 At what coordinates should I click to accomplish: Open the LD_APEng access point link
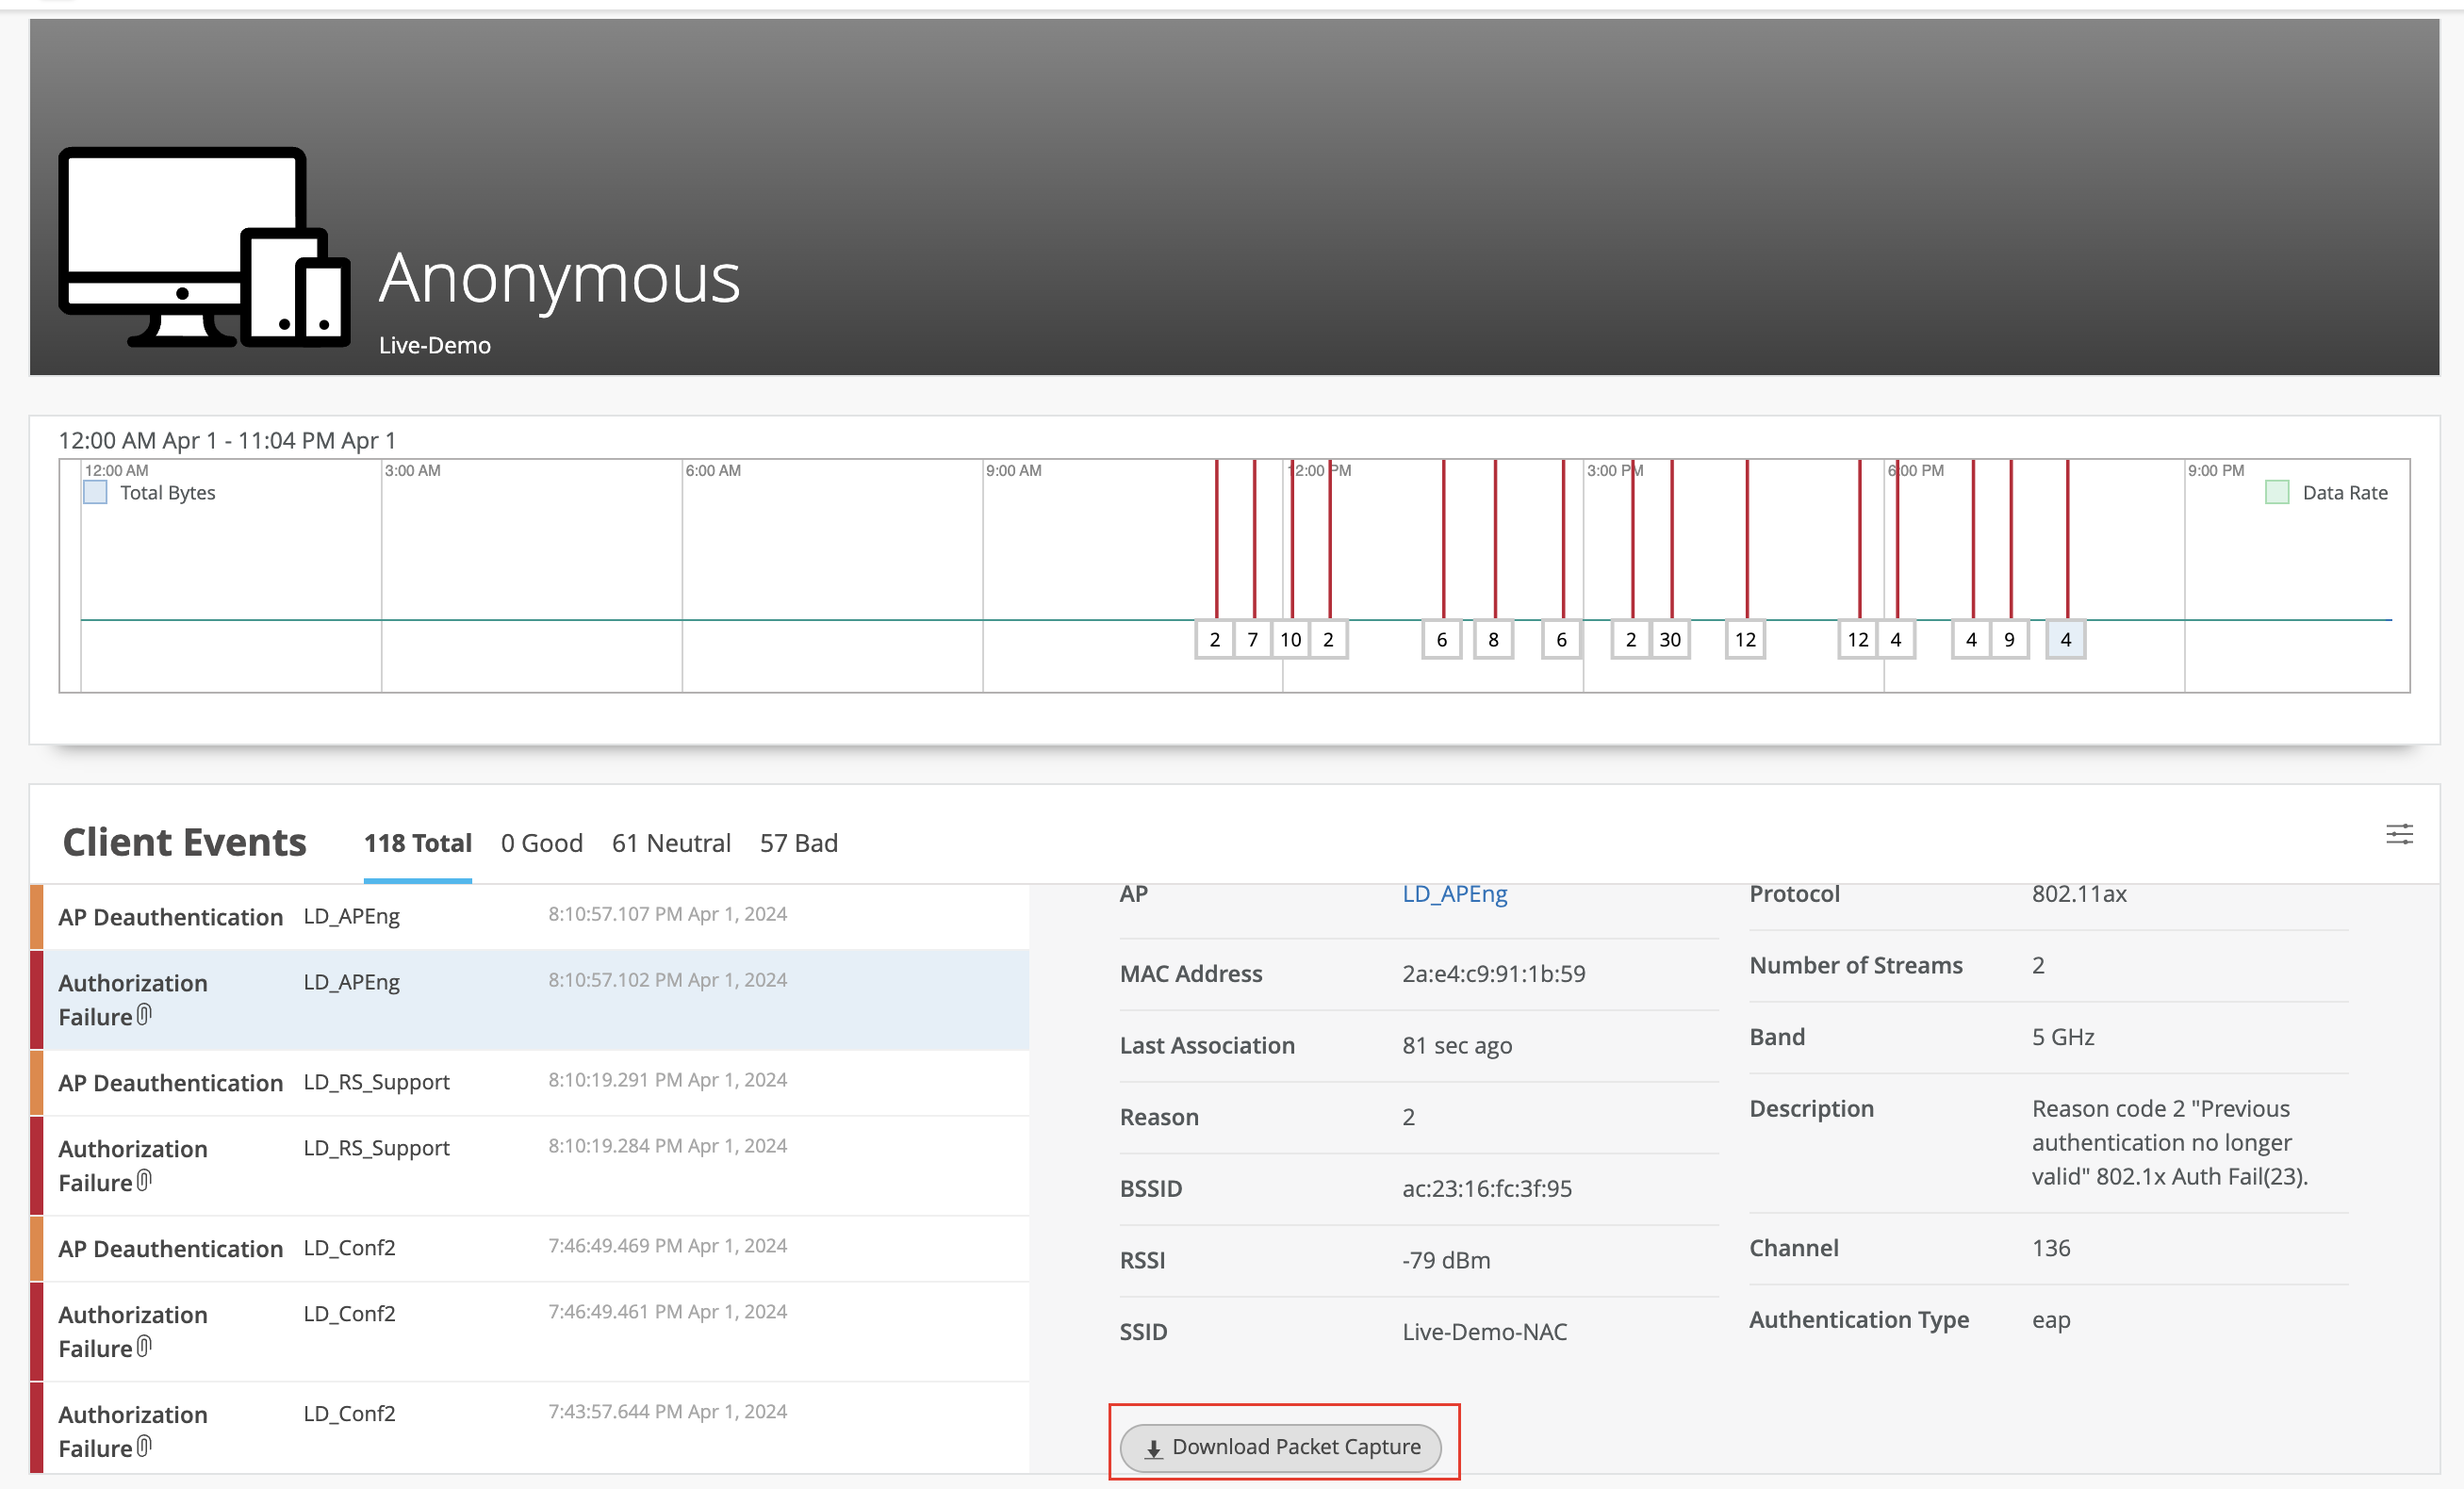click(x=1454, y=894)
